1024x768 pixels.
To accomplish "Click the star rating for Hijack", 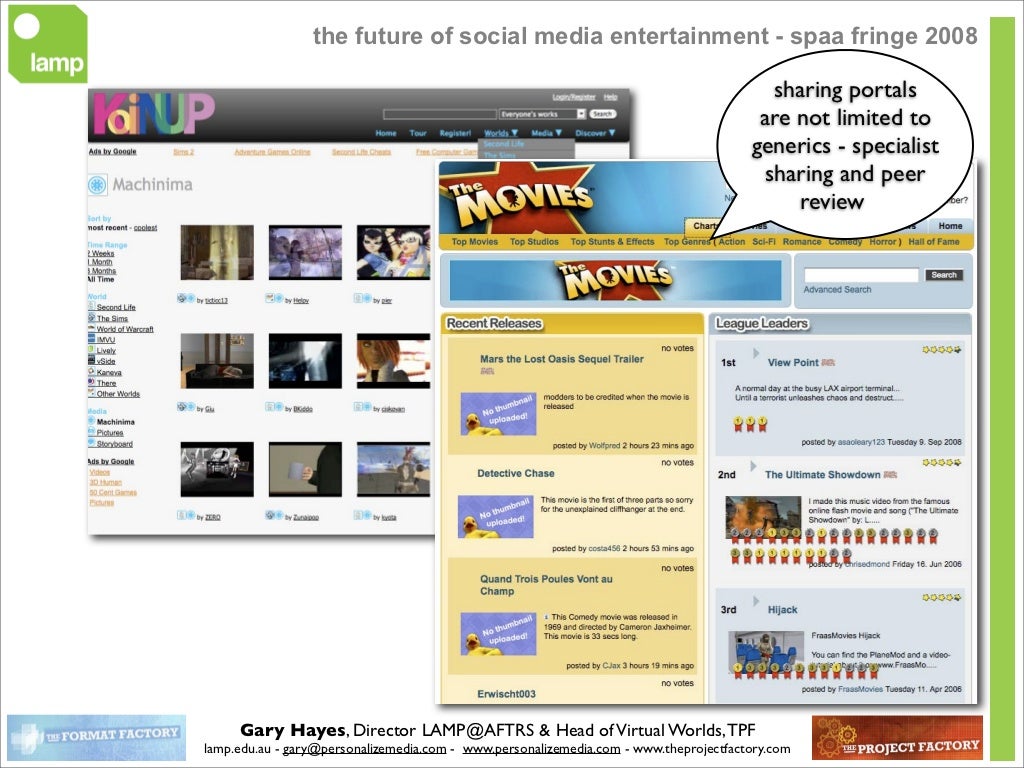I will point(941,597).
